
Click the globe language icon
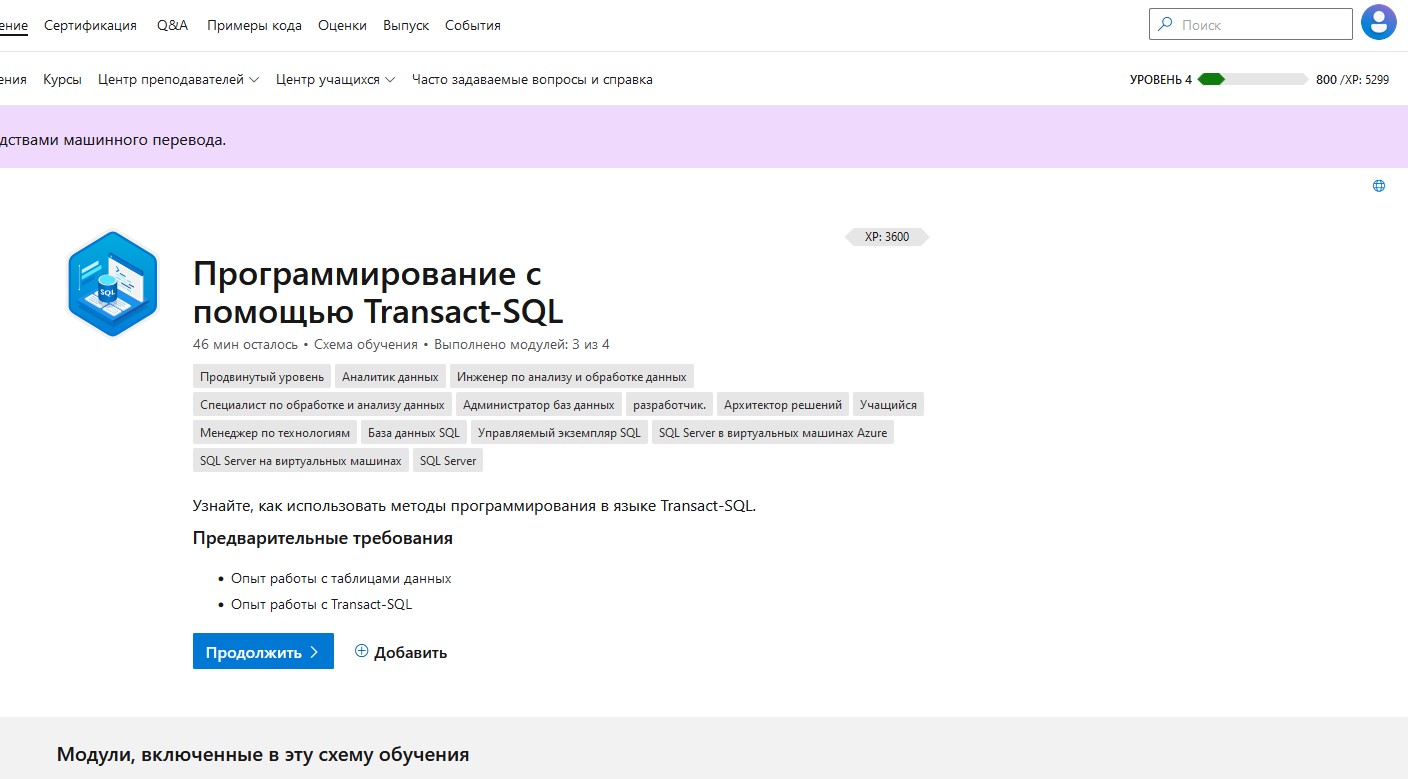[1379, 186]
